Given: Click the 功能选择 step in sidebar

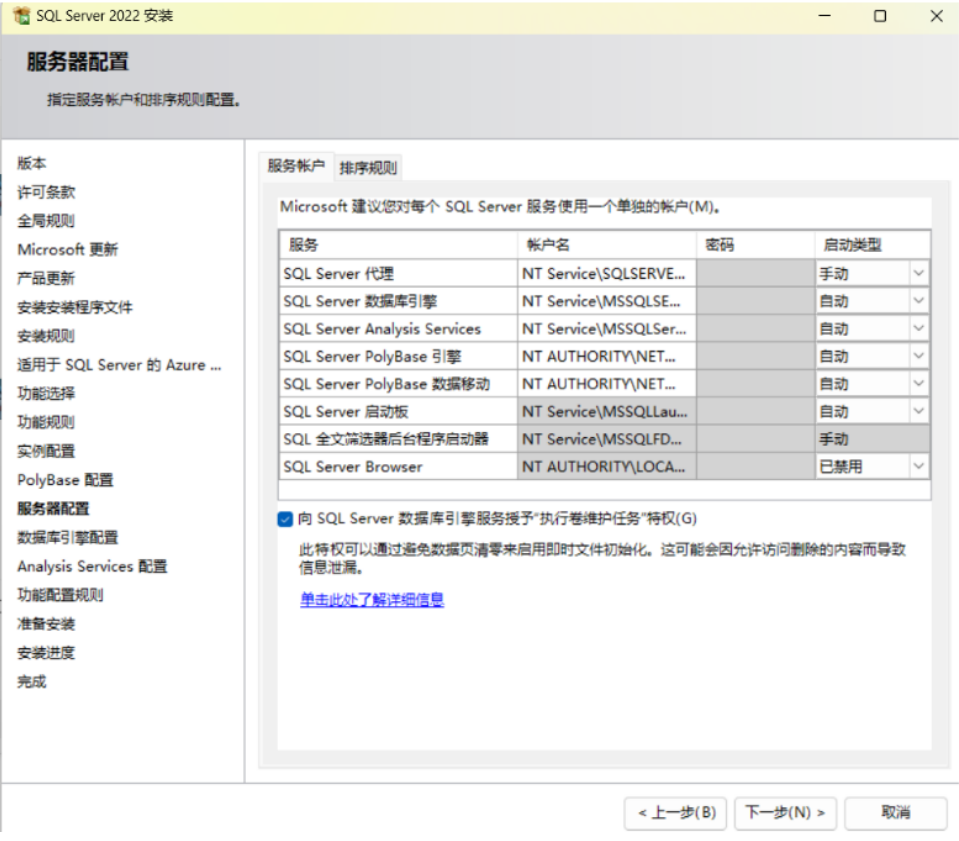Looking at the screenshot, I should tap(46, 393).
